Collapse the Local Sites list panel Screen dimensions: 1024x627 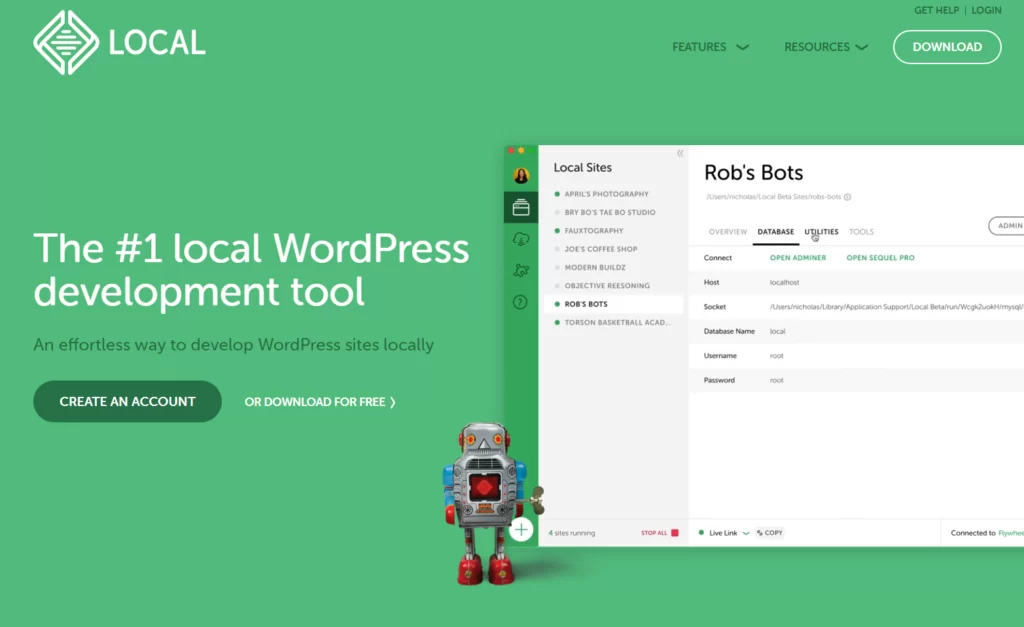tap(680, 153)
